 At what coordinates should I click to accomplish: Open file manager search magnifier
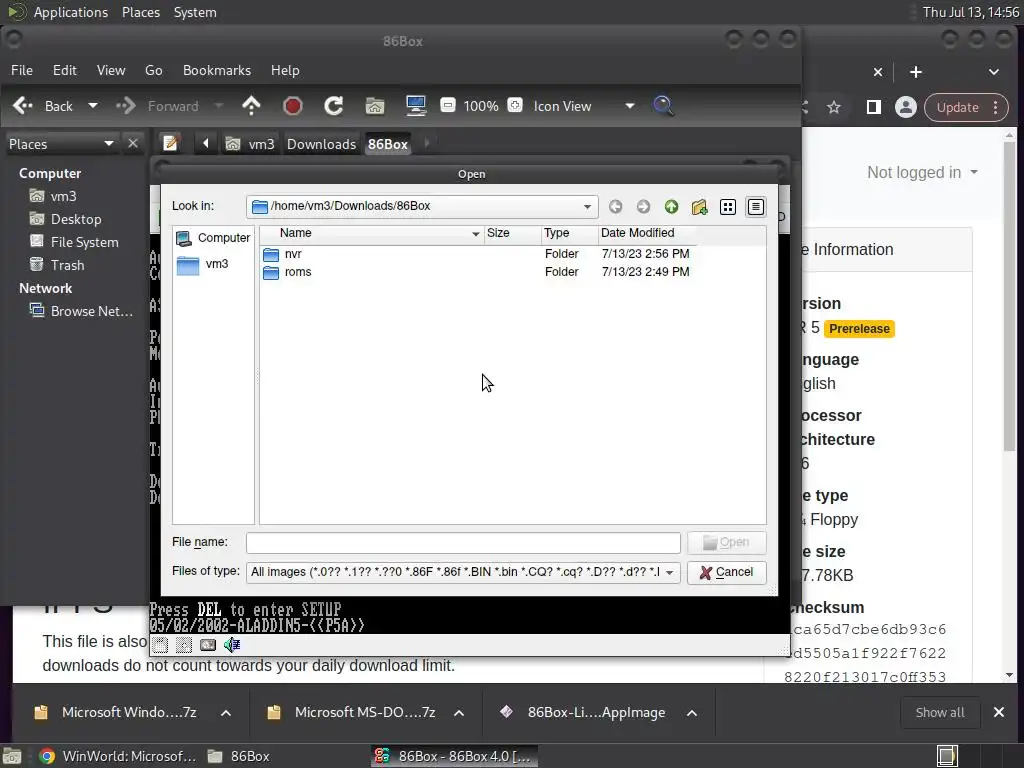point(663,106)
